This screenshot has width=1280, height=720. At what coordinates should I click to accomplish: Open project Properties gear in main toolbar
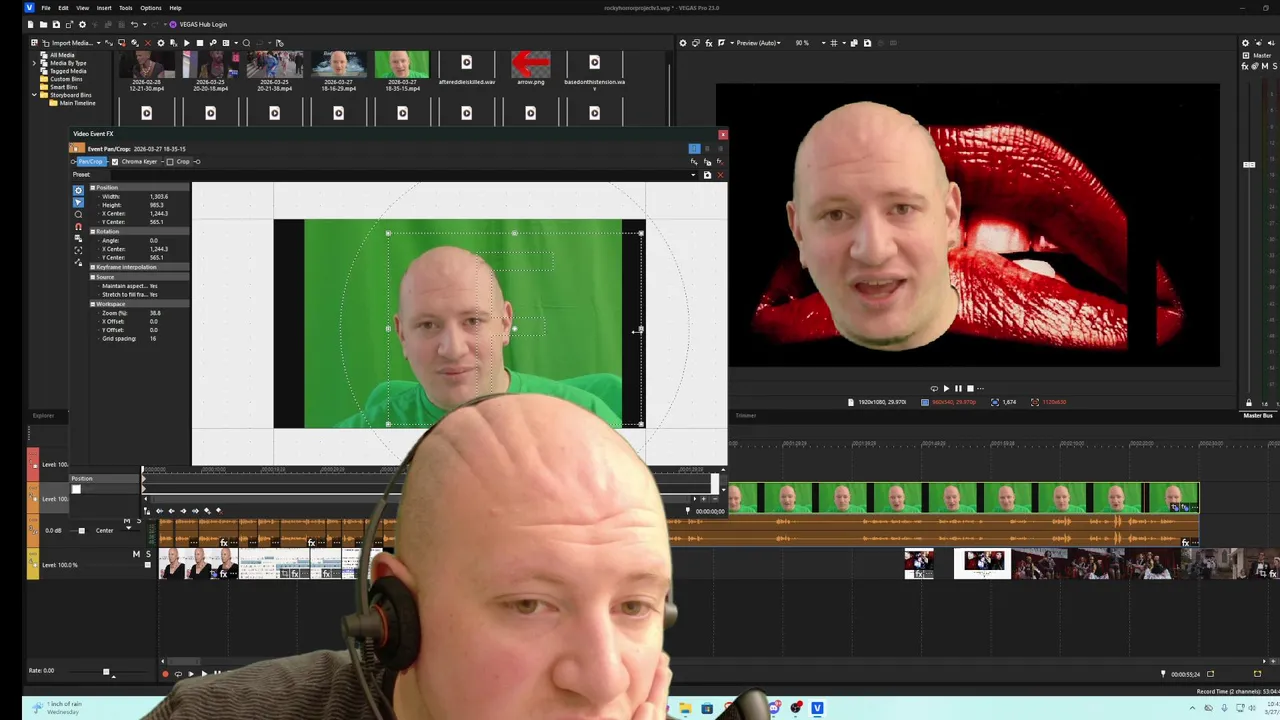click(82, 24)
